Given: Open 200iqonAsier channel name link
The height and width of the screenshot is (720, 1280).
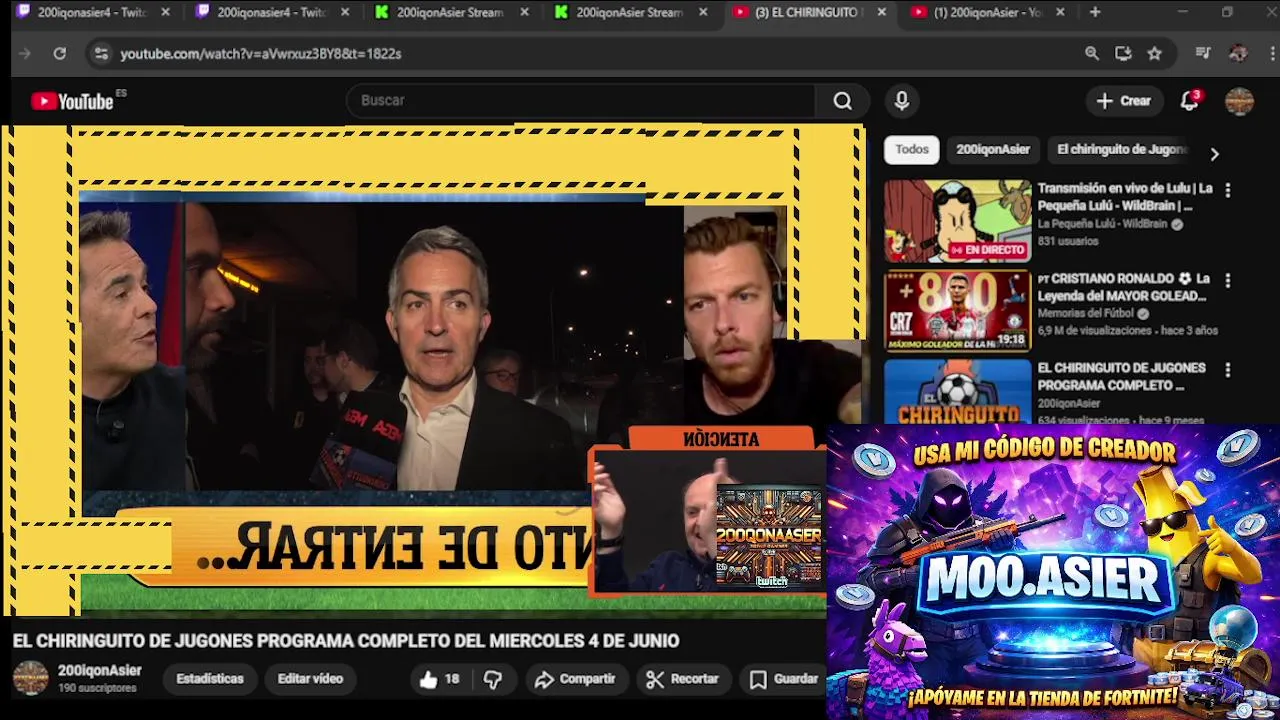Looking at the screenshot, I should click(100, 671).
